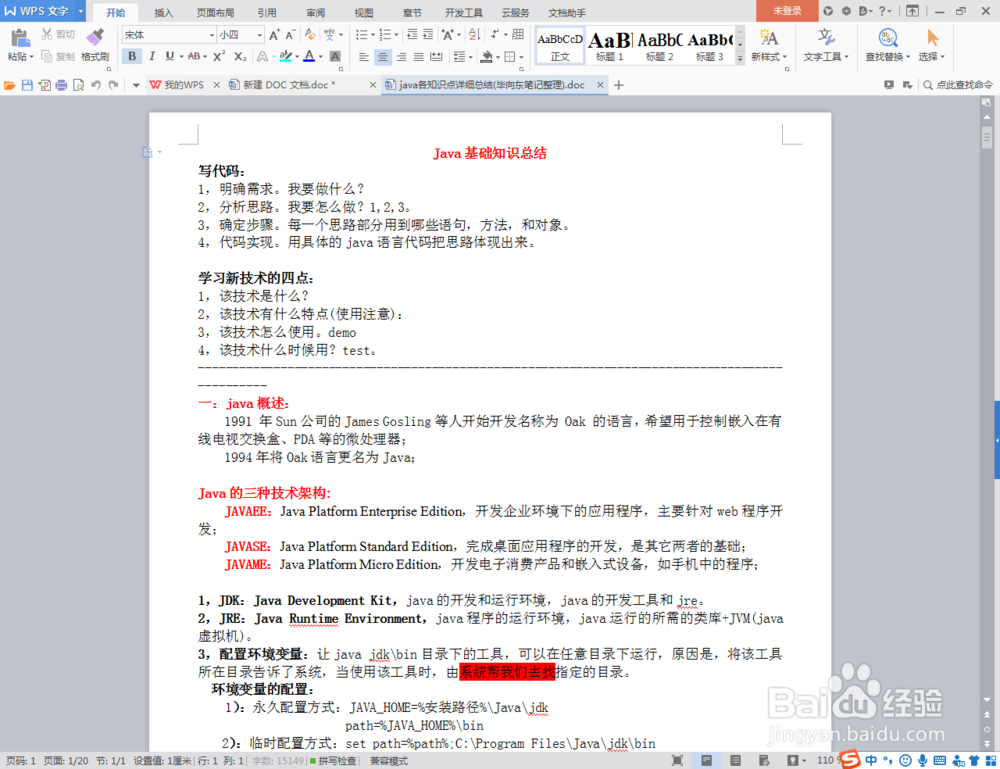Toggle Italic formatting button
The height and width of the screenshot is (769, 1000).
[152, 56]
